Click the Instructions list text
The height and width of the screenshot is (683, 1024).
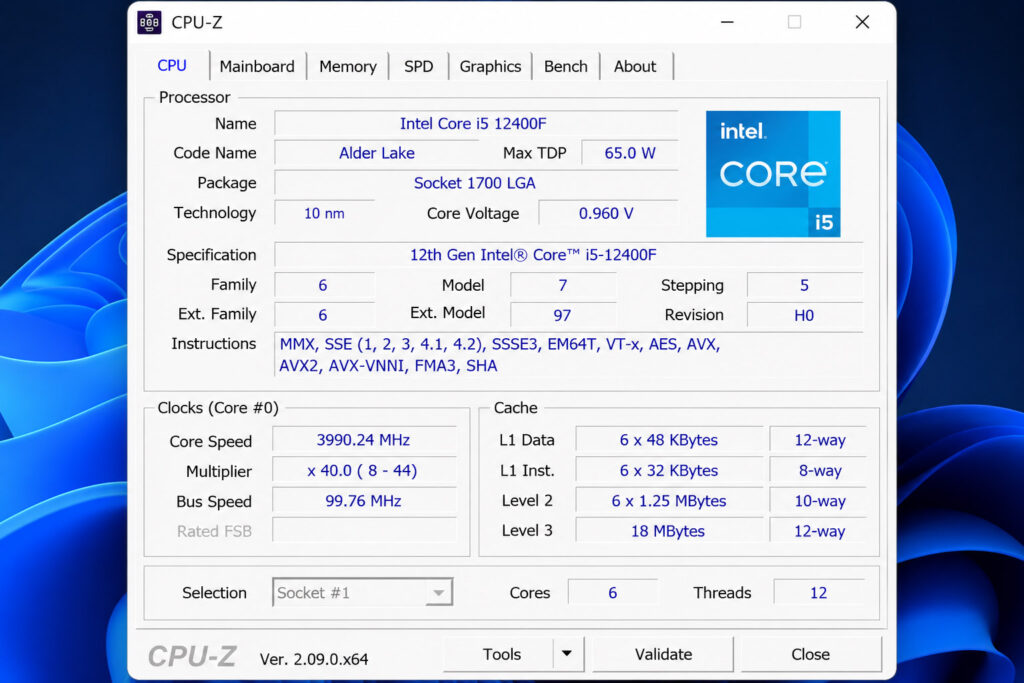500,355
